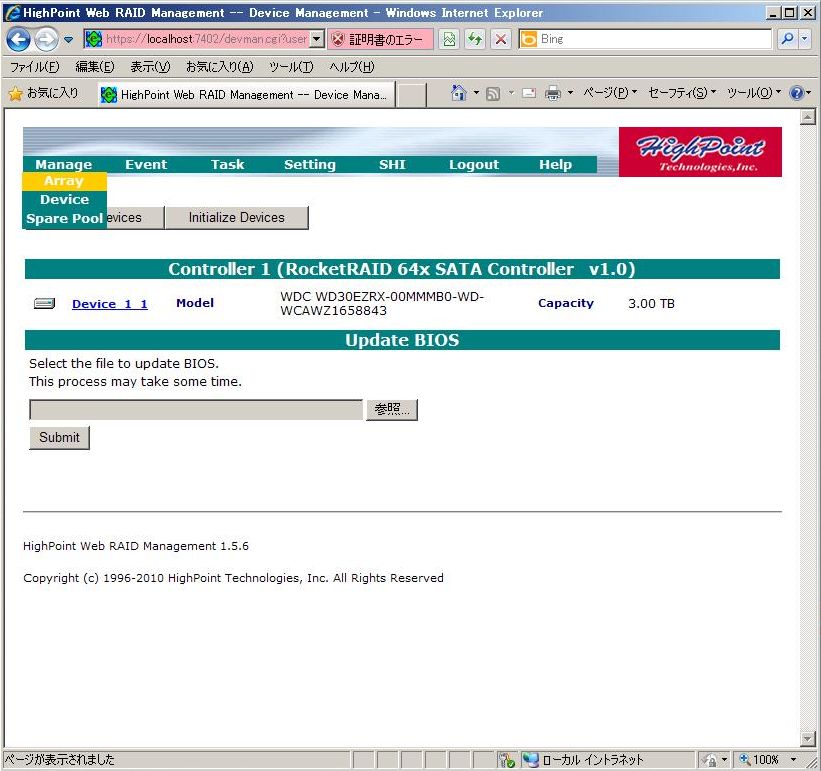Click the HighPoint Technologies logo
This screenshot has height=771, width=821.
700,152
